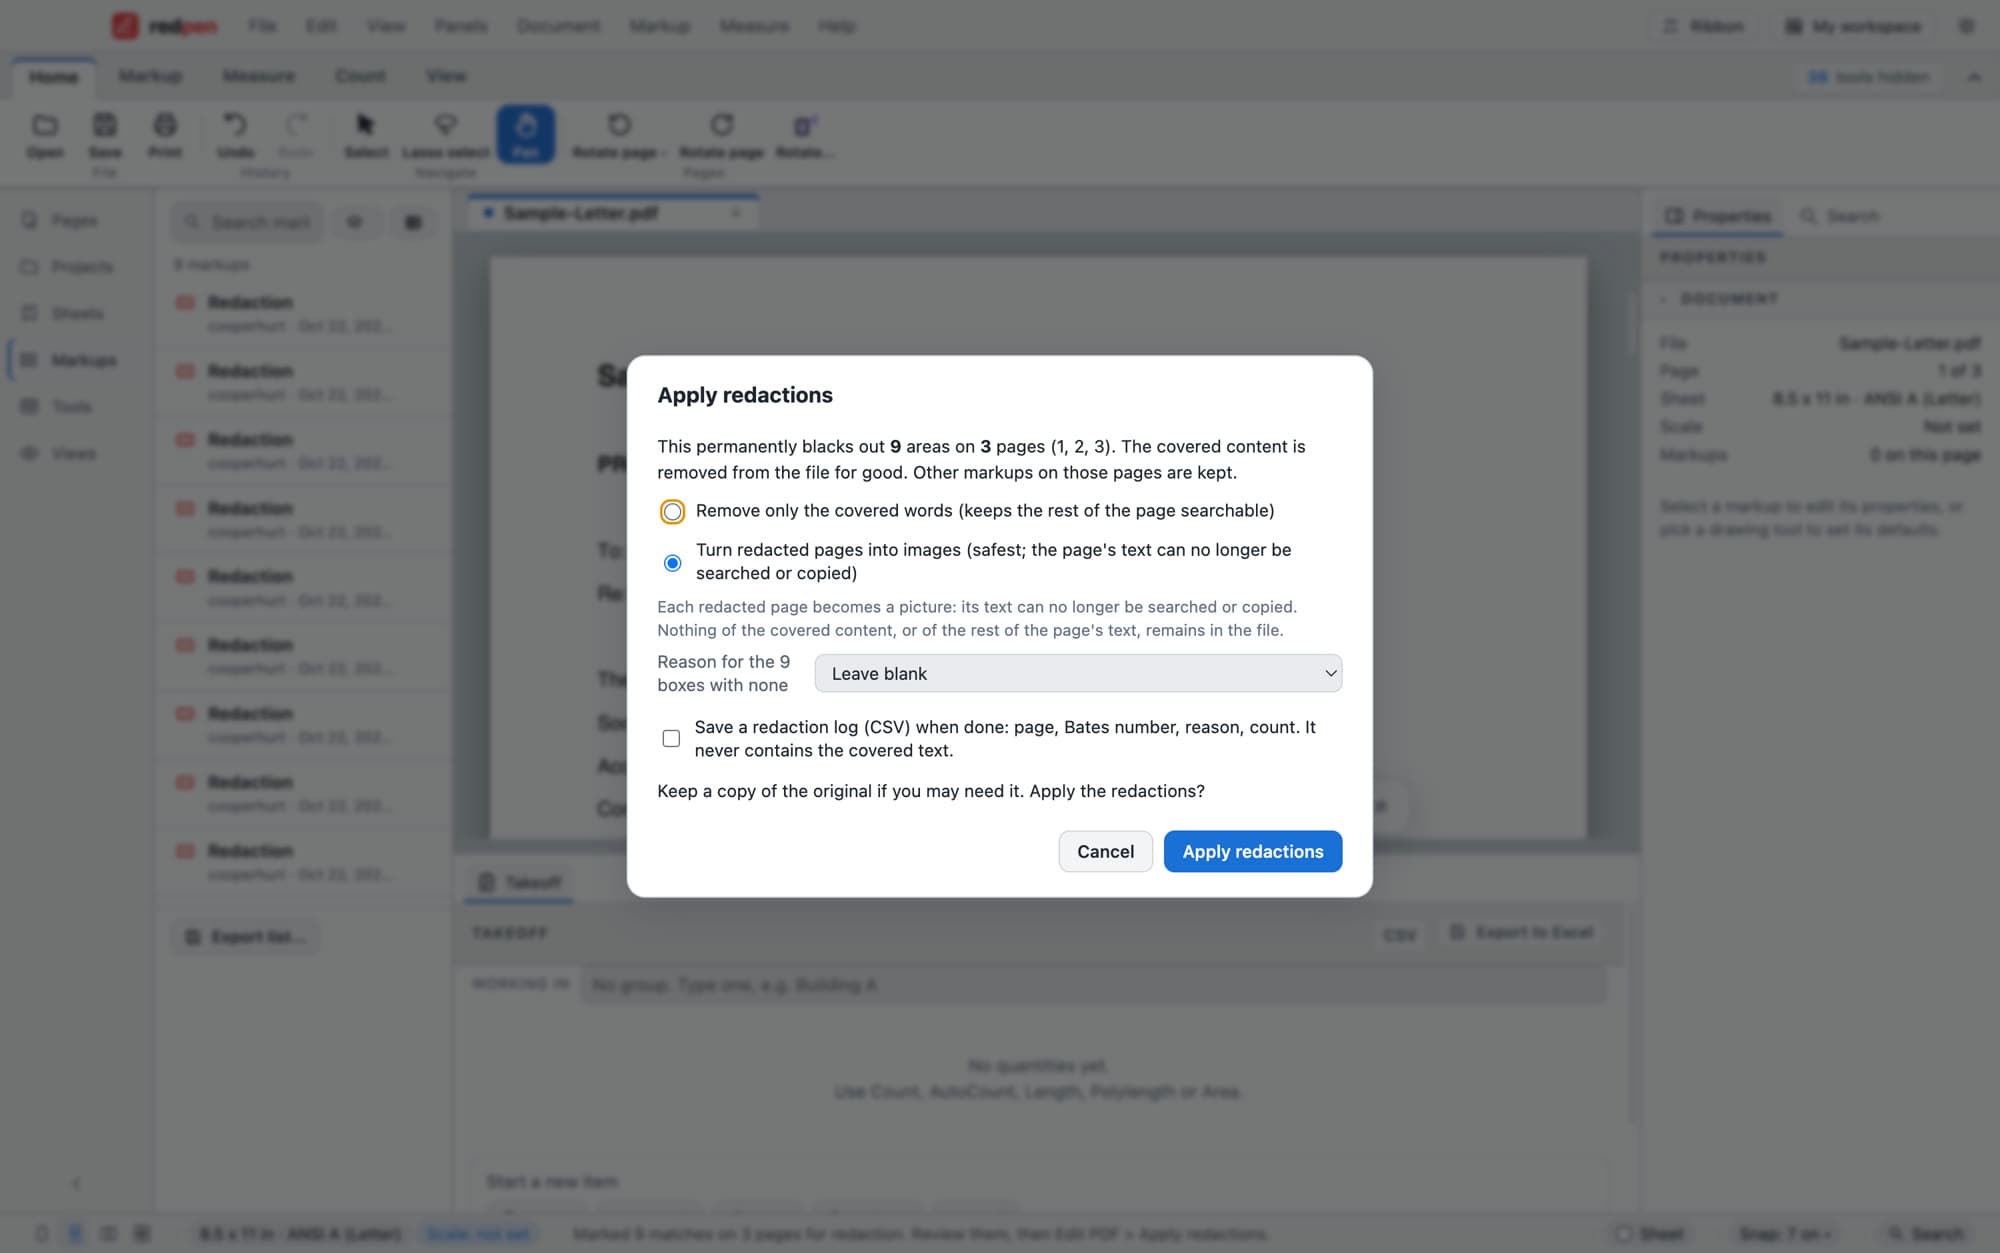The image size is (2000, 1253).
Task: Click the Redo arrow icon
Action: coord(296,125)
